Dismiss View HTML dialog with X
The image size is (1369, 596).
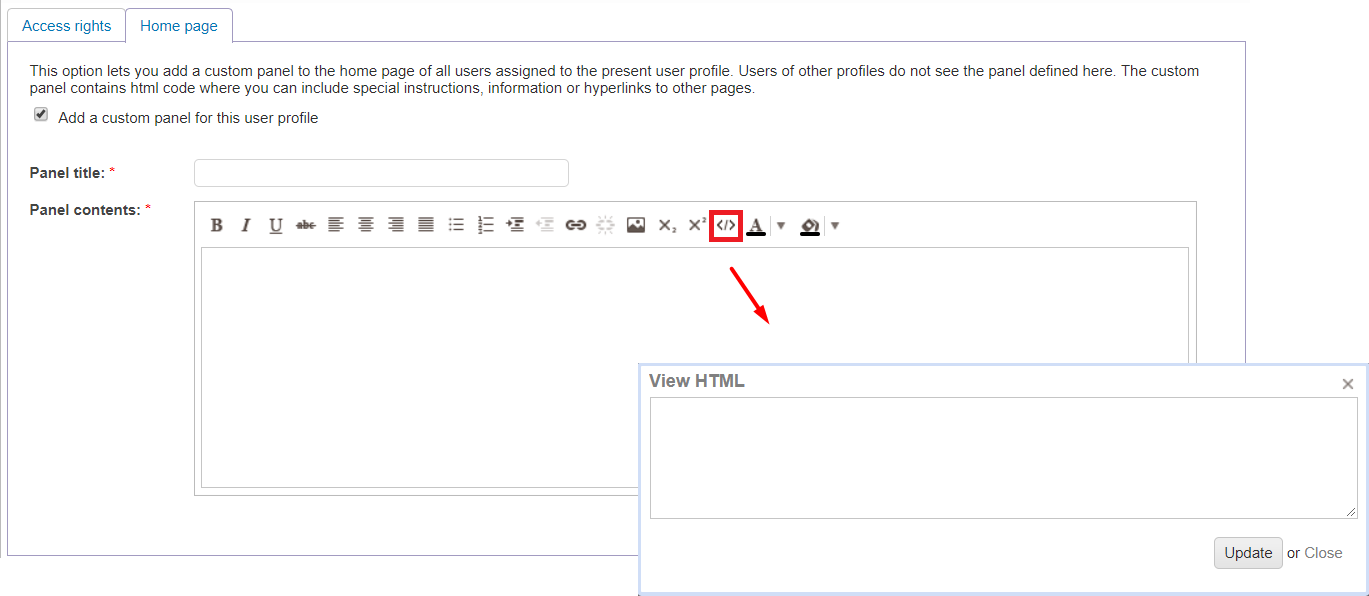point(1347,384)
